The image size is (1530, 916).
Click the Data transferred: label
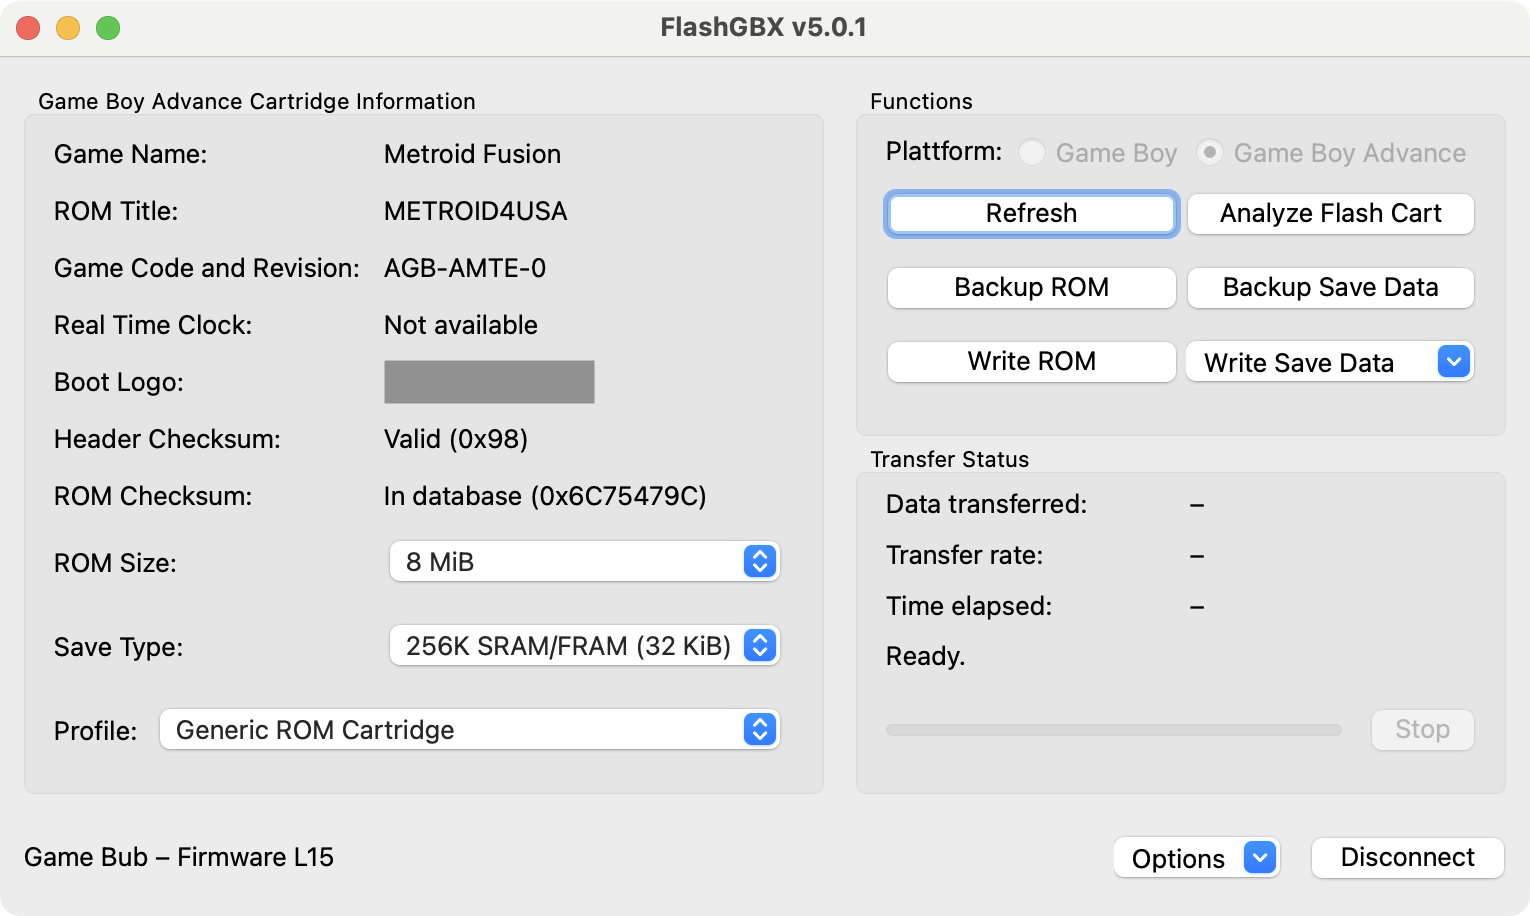click(x=986, y=504)
